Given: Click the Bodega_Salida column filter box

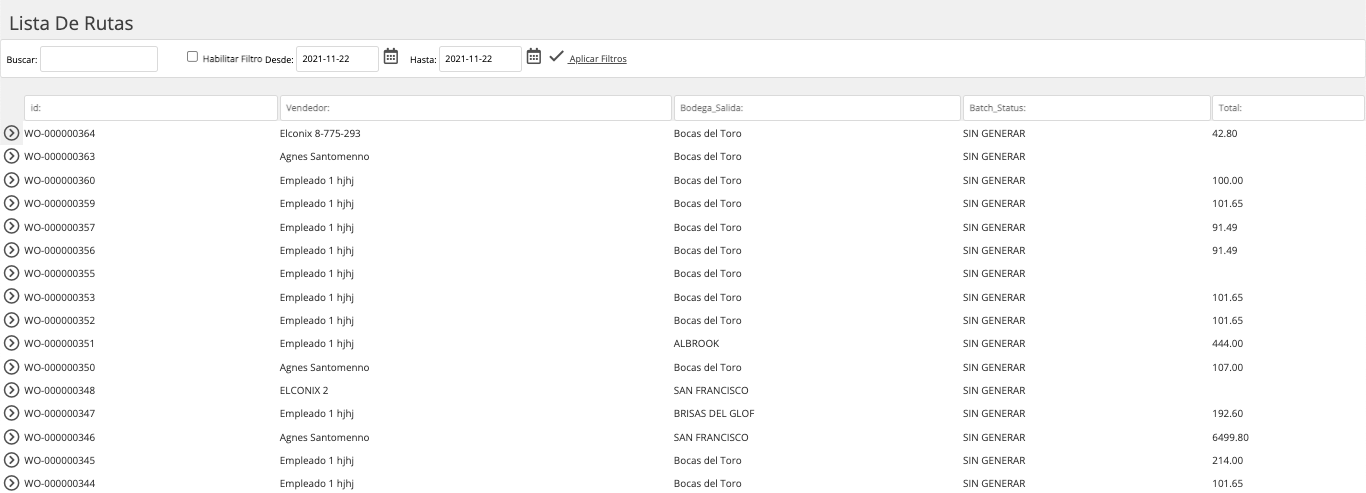Looking at the screenshot, I should pyautogui.click(x=817, y=107).
